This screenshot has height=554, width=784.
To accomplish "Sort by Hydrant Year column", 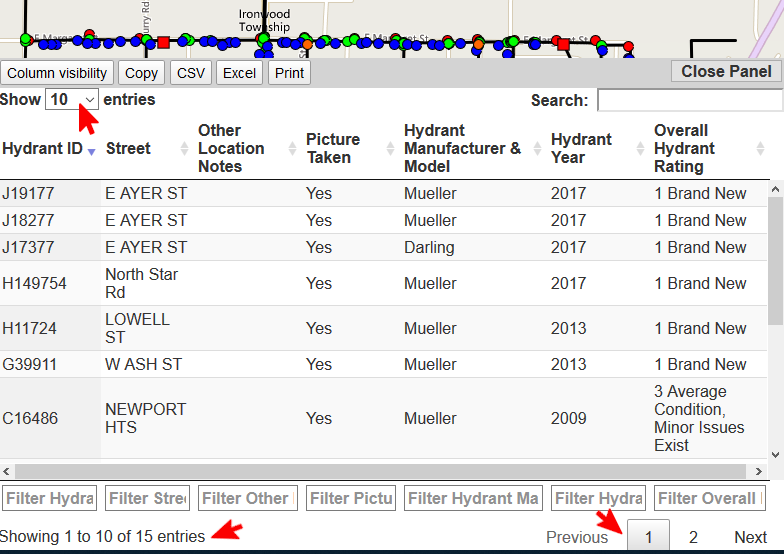I will (584, 149).
